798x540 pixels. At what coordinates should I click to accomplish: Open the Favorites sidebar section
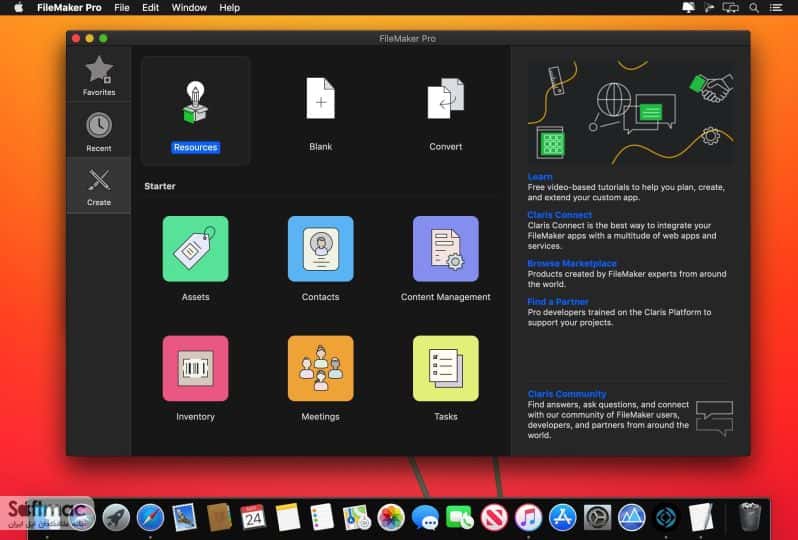(x=99, y=75)
